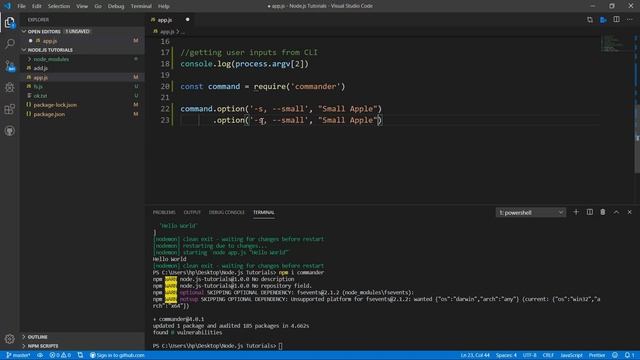The image size is (640, 360).
Task: Click the split editor icon
Action: click(616, 20)
